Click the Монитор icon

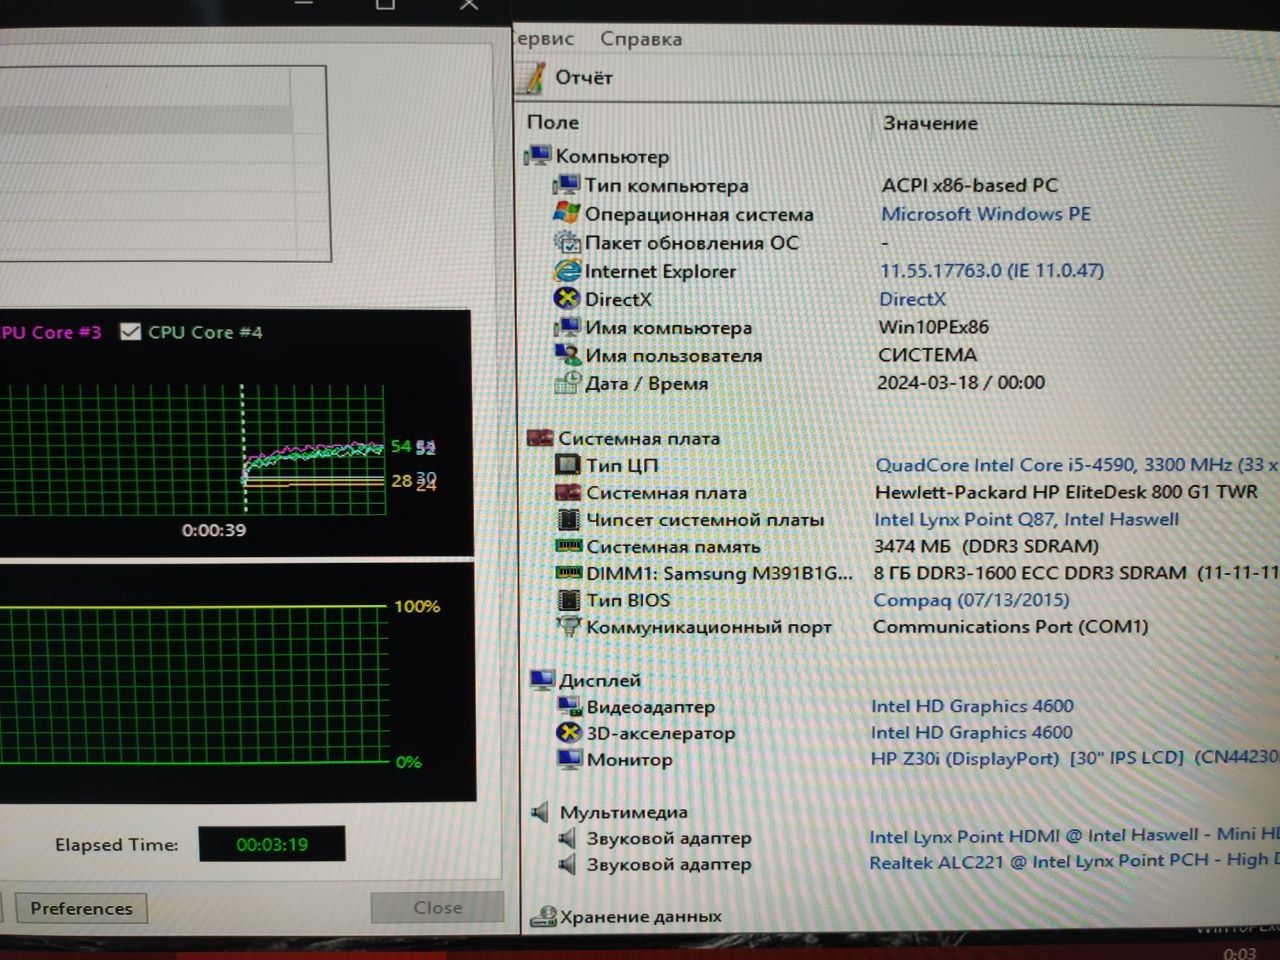(x=569, y=759)
